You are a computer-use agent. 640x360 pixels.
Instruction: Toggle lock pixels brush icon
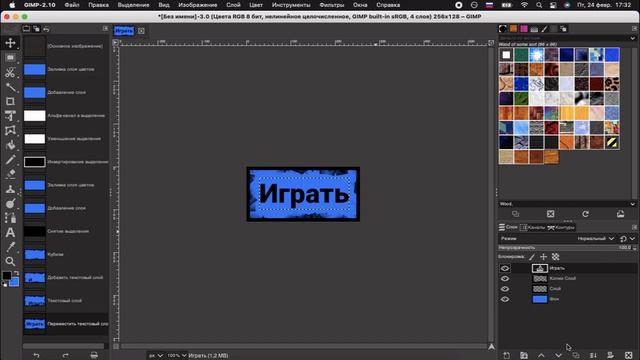coord(532,257)
